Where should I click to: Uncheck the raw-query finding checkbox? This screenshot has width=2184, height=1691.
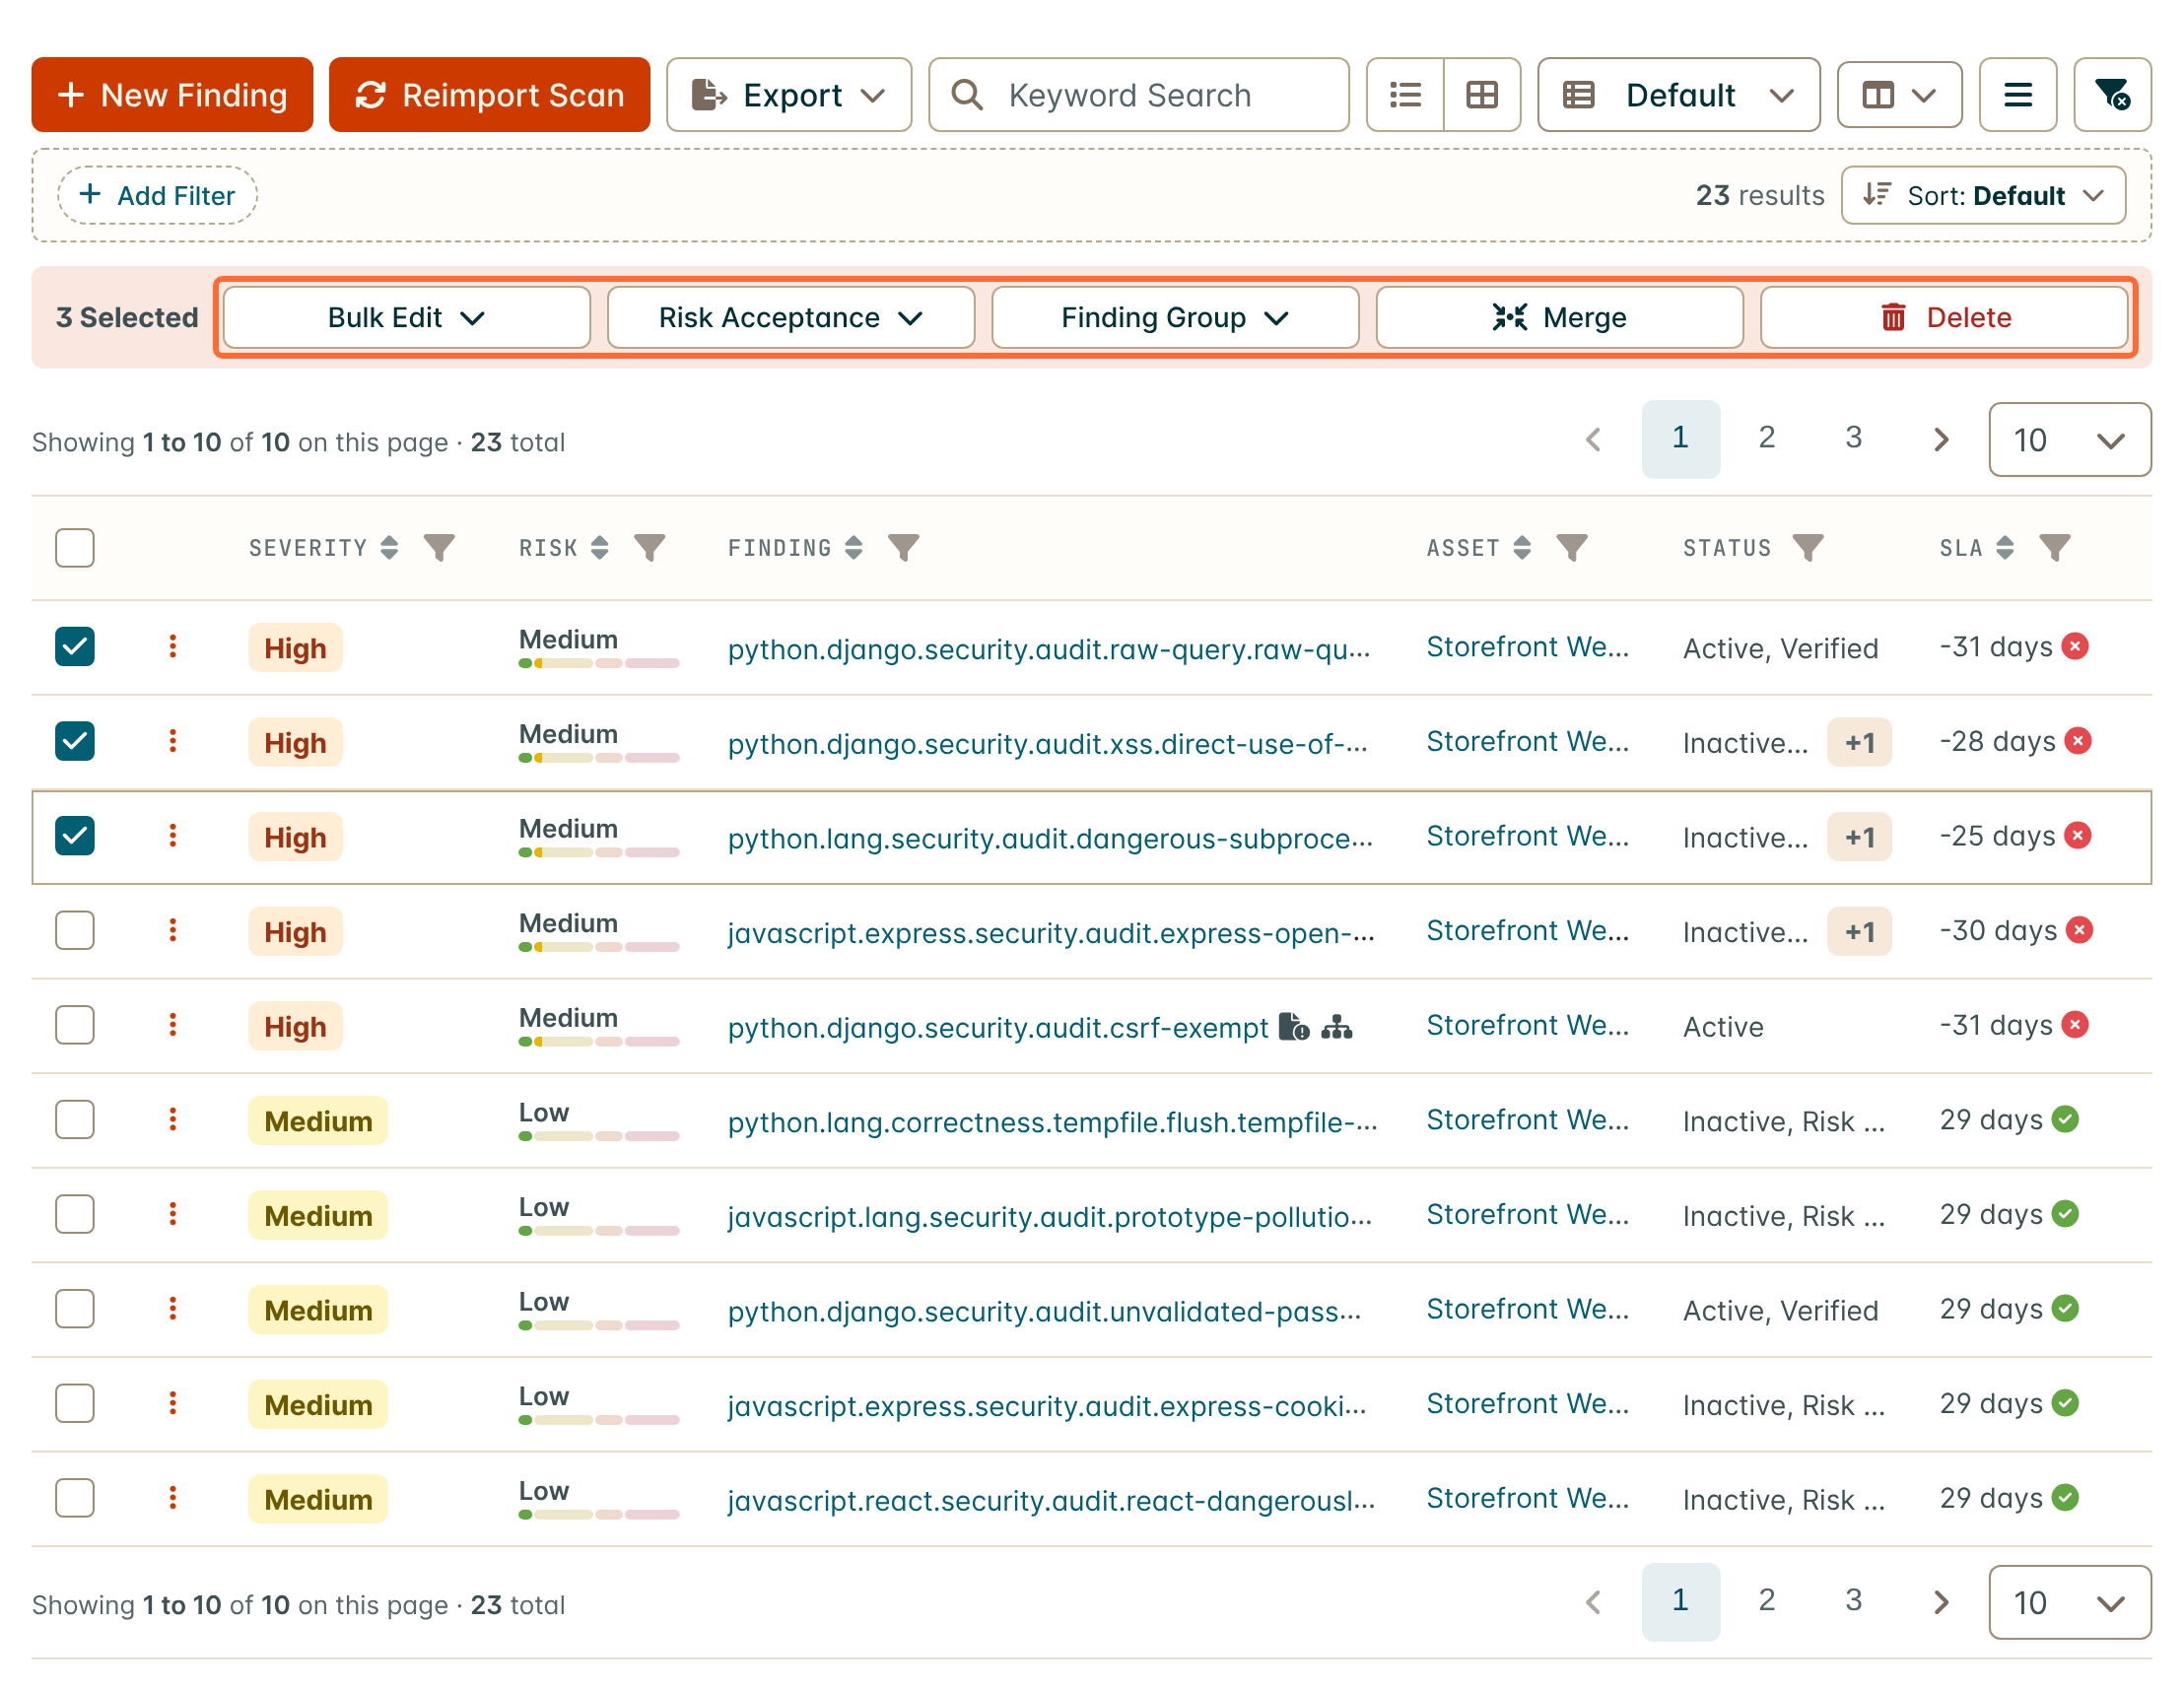(75, 646)
